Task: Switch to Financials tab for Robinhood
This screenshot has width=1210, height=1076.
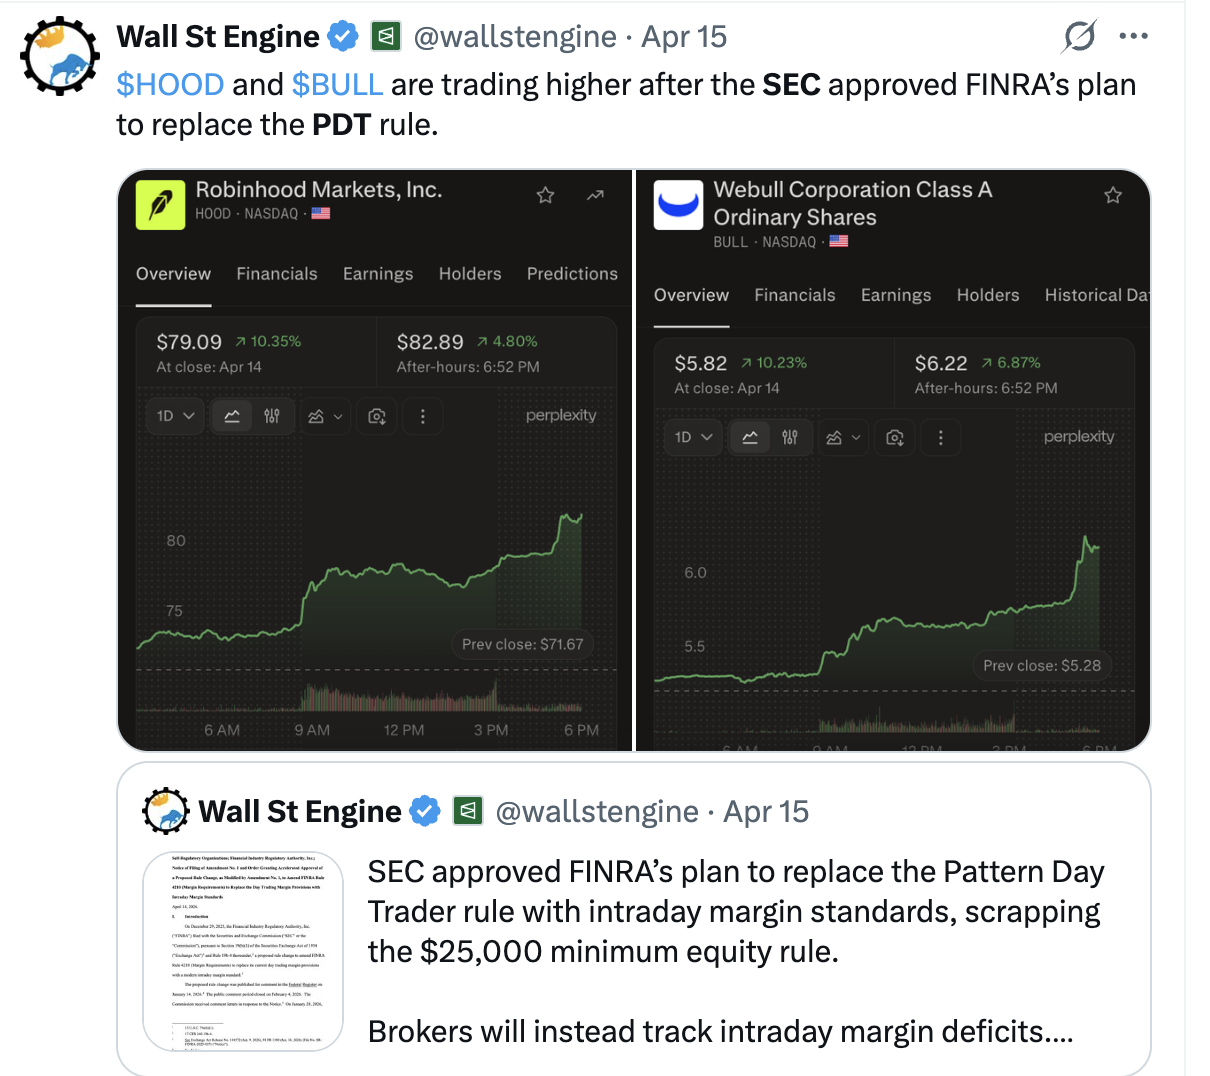Action: click(x=276, y=274)
